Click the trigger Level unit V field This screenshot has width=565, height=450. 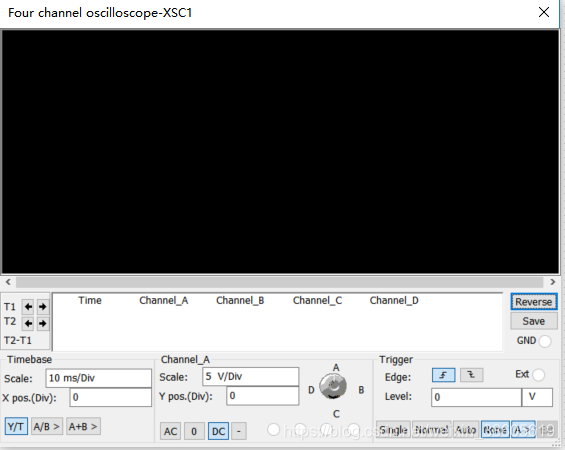537,397
